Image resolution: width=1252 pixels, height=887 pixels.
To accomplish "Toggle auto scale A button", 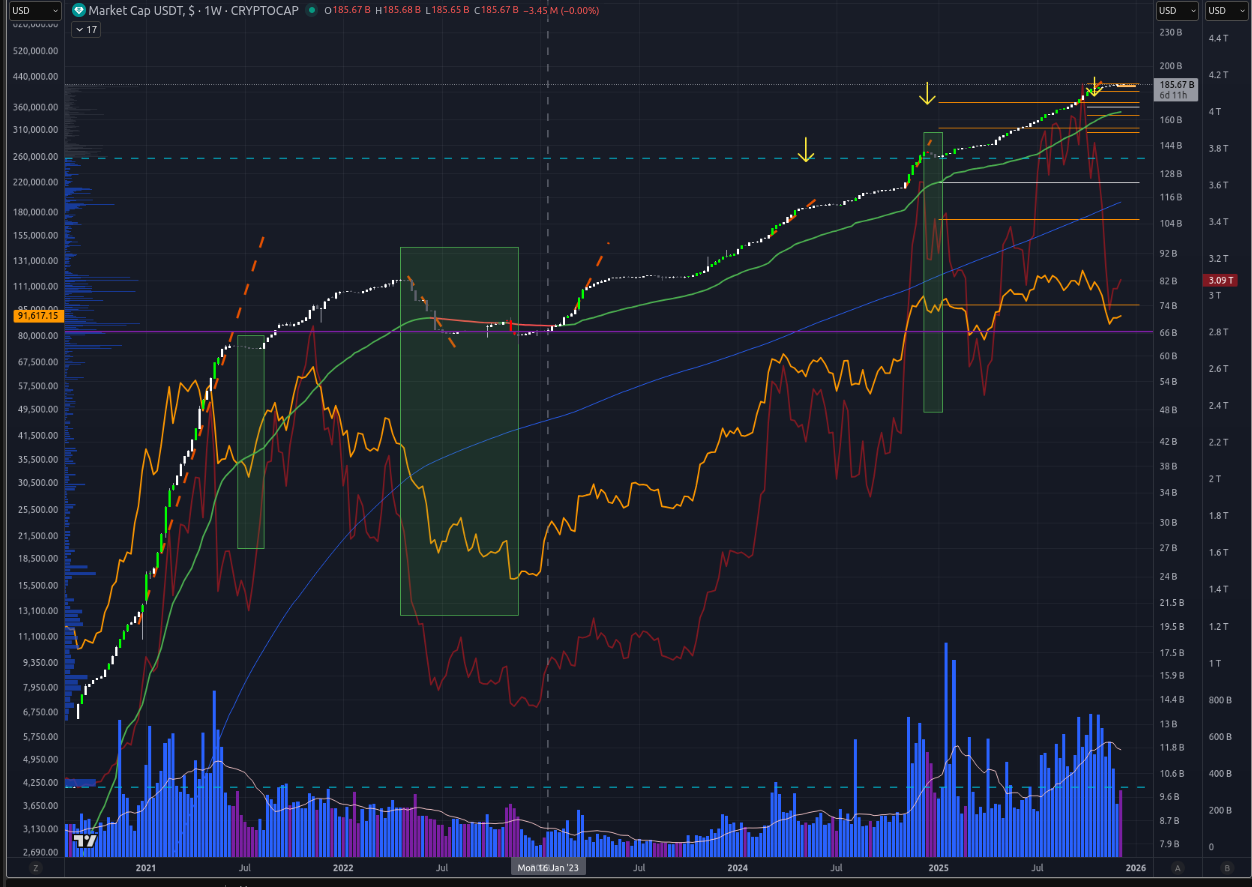I will (x=1177, y=868).
